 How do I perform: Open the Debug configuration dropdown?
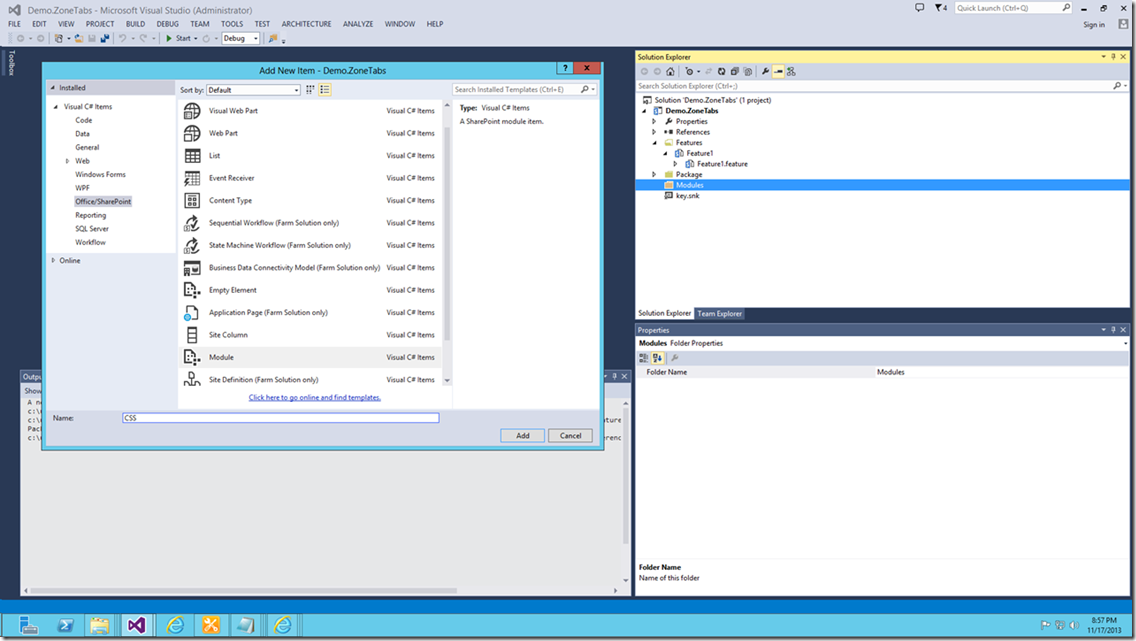tap(241, 38)
